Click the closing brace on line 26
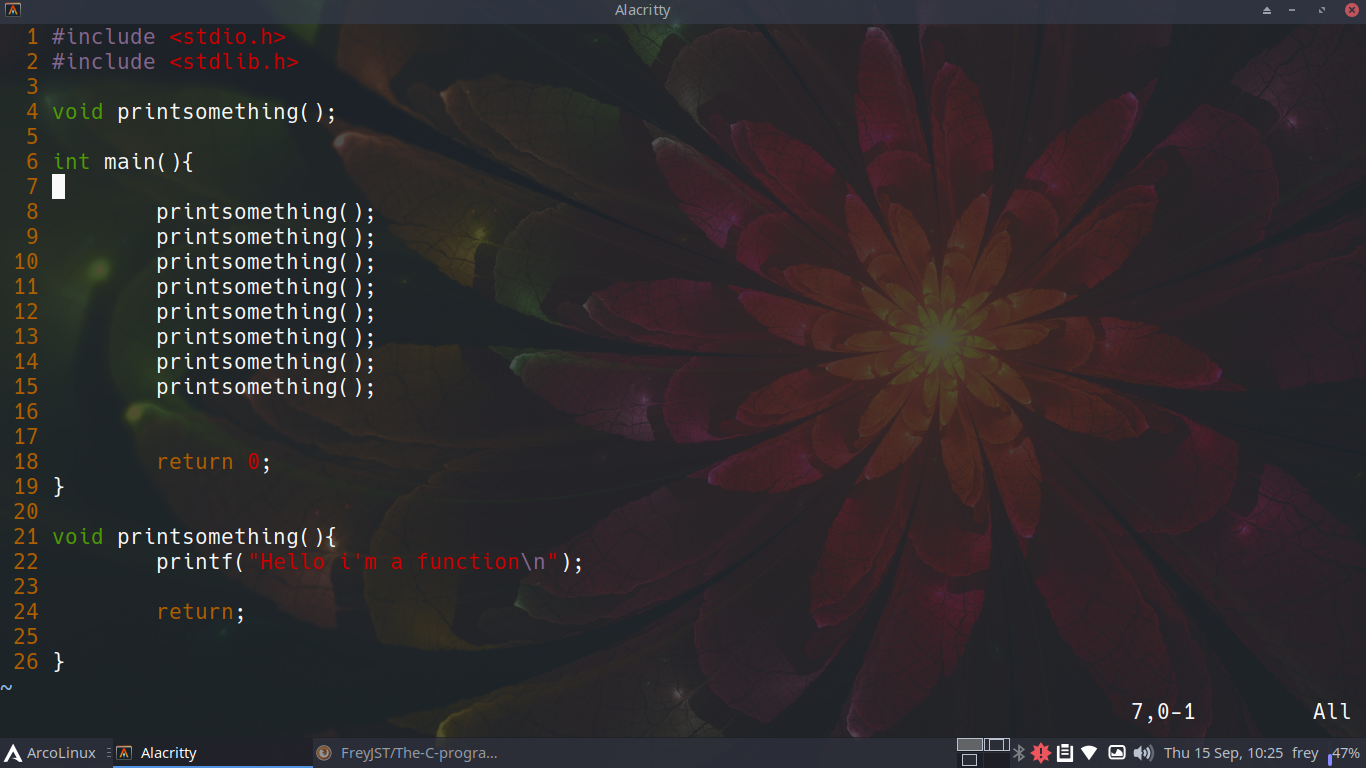Screen dimensions: 1366x768 [58, 662]
